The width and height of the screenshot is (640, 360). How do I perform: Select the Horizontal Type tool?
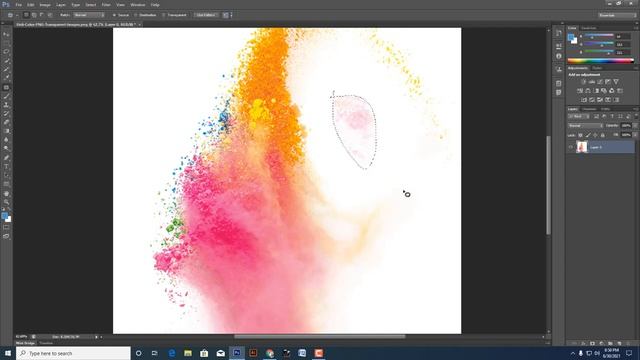[x=6, y=167]
